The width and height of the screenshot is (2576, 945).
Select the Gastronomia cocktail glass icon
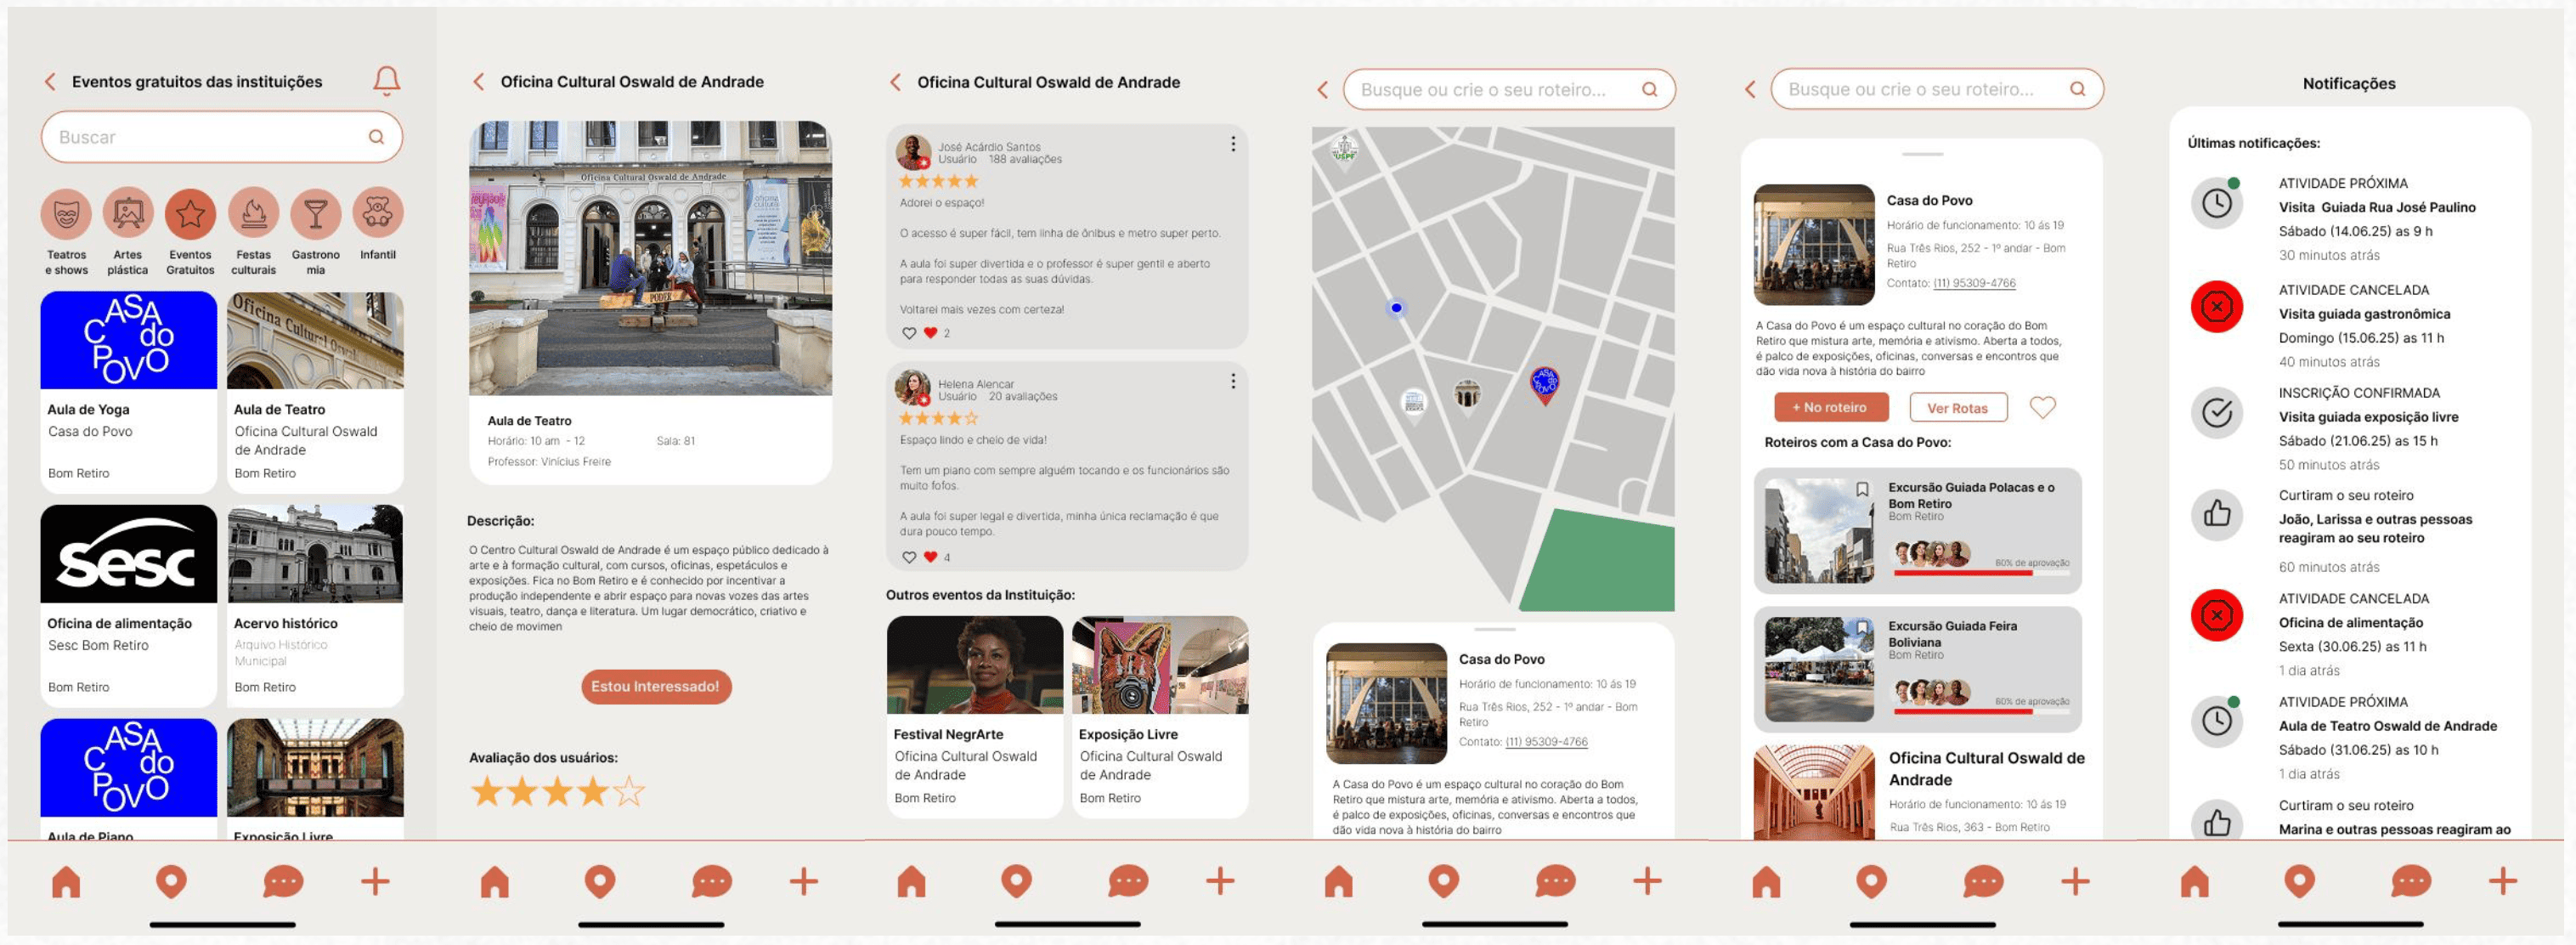315,214
